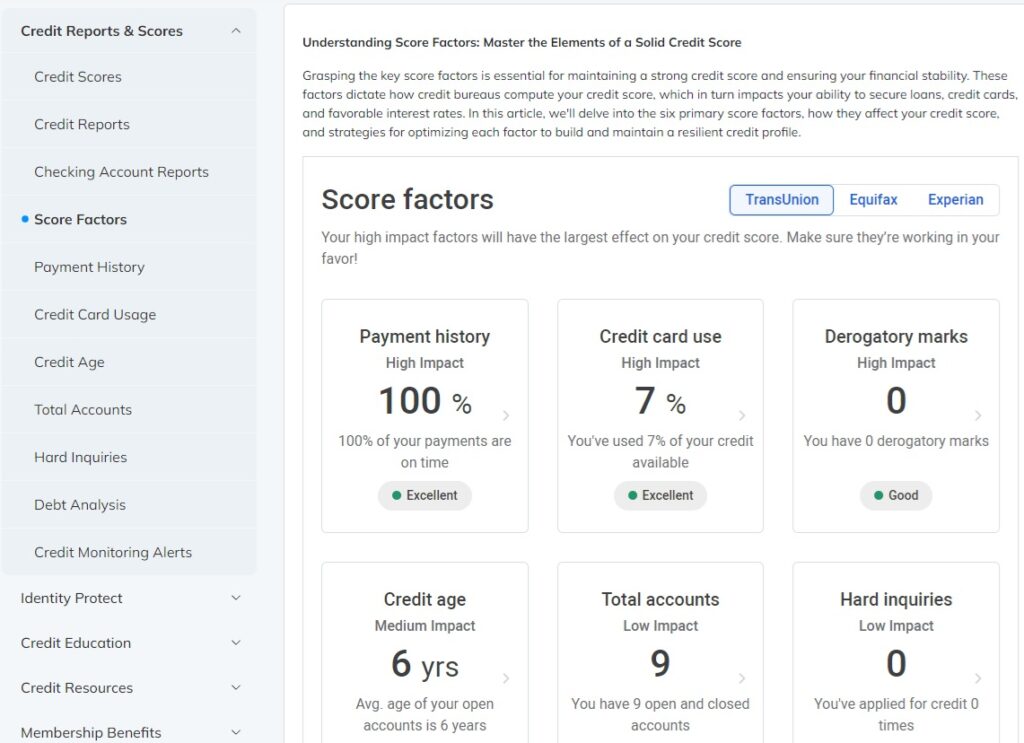Expand the Credit Education section

pyautogui.click(x=236, y=643)
